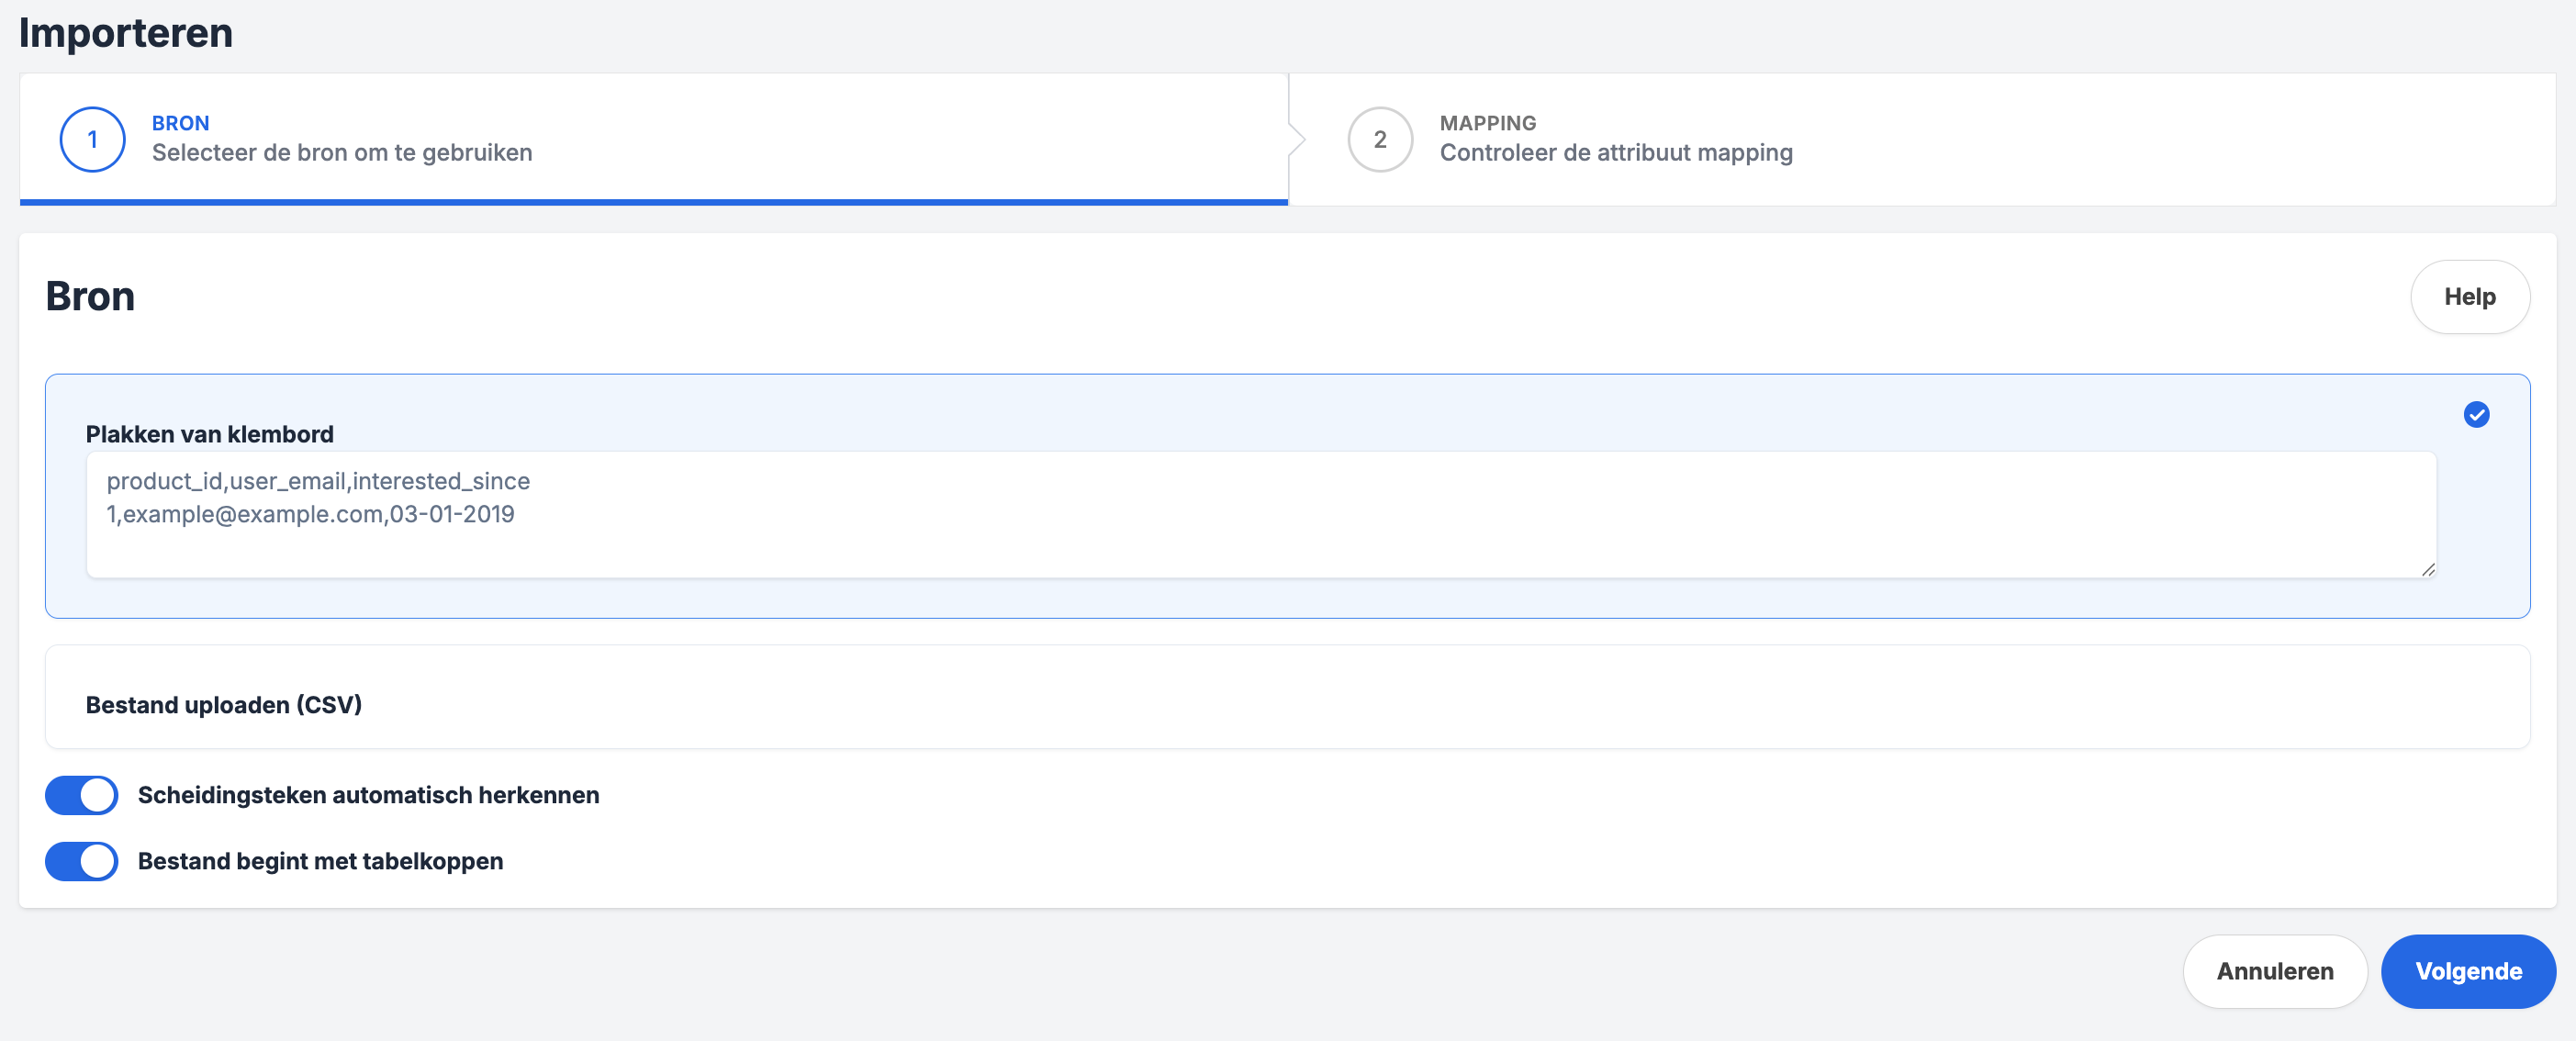Screen dimensions: 2576x1041
Task: Click the step 1 circle icon
Action: point(92,139)
